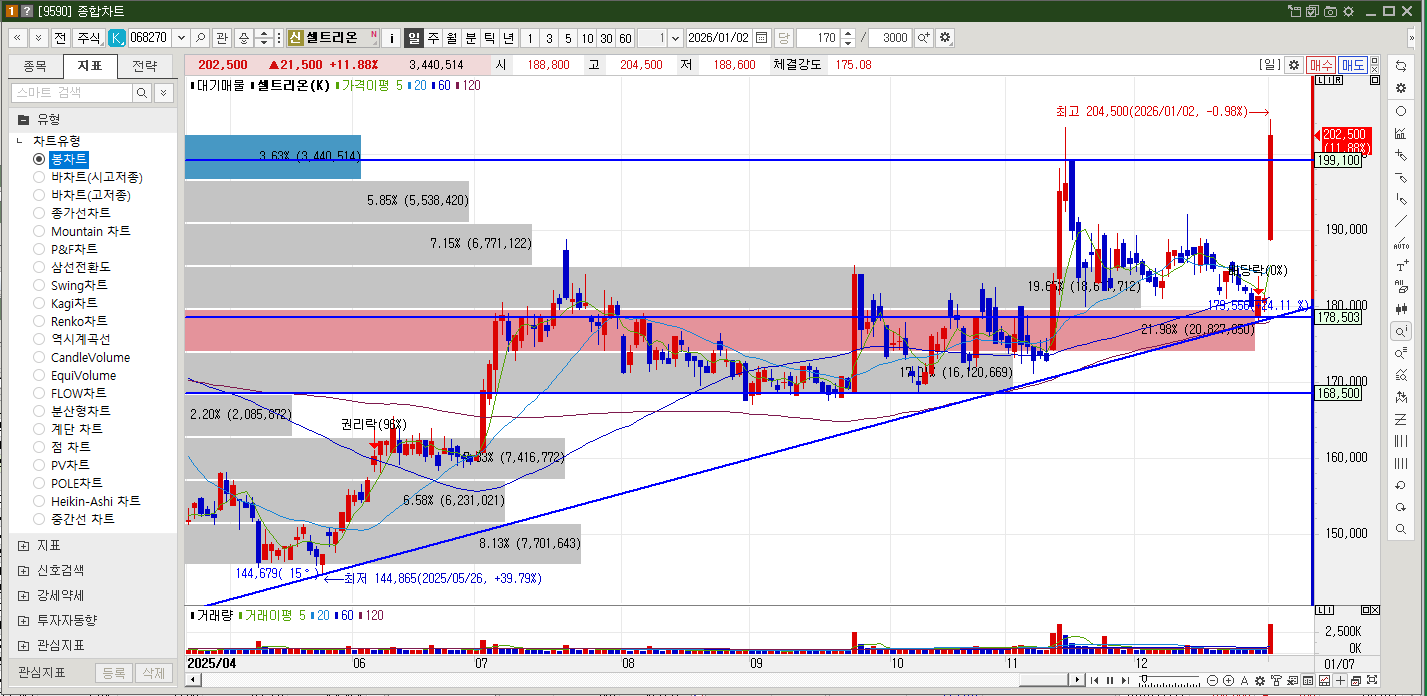This screenshot has height=696, width=1427.
Task: Select the Kagi차트 radio option
Action: pos(39,303)
